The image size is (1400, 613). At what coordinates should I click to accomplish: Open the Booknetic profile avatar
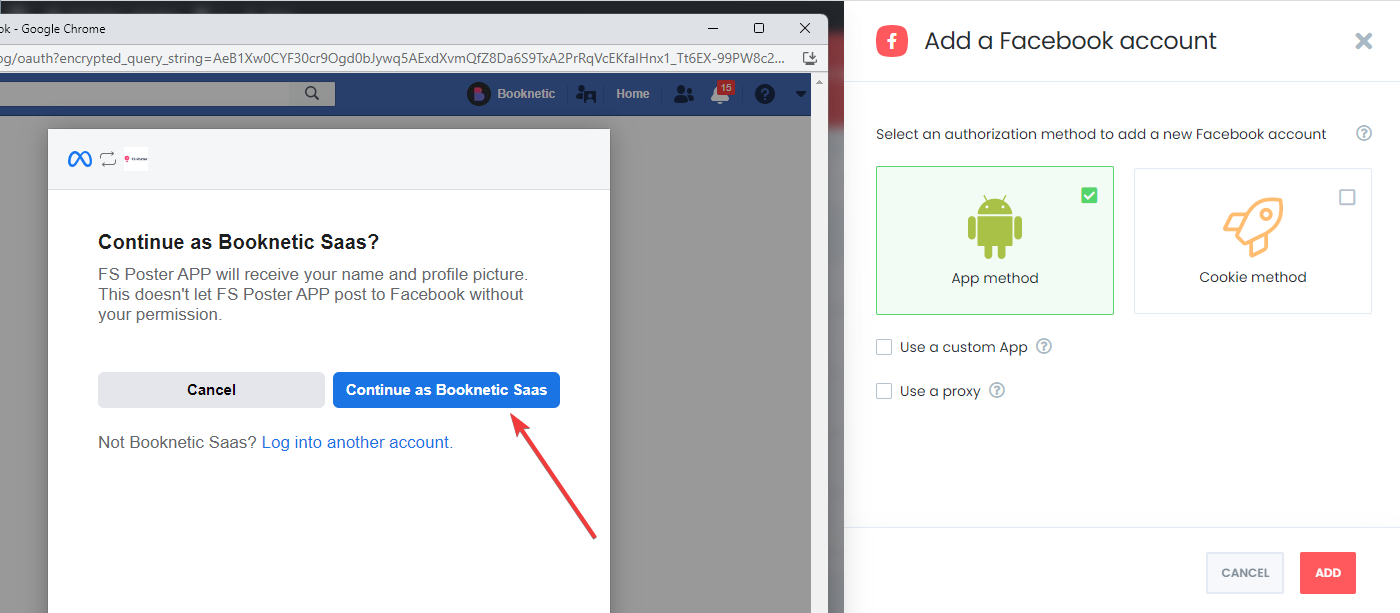[478, 94]
